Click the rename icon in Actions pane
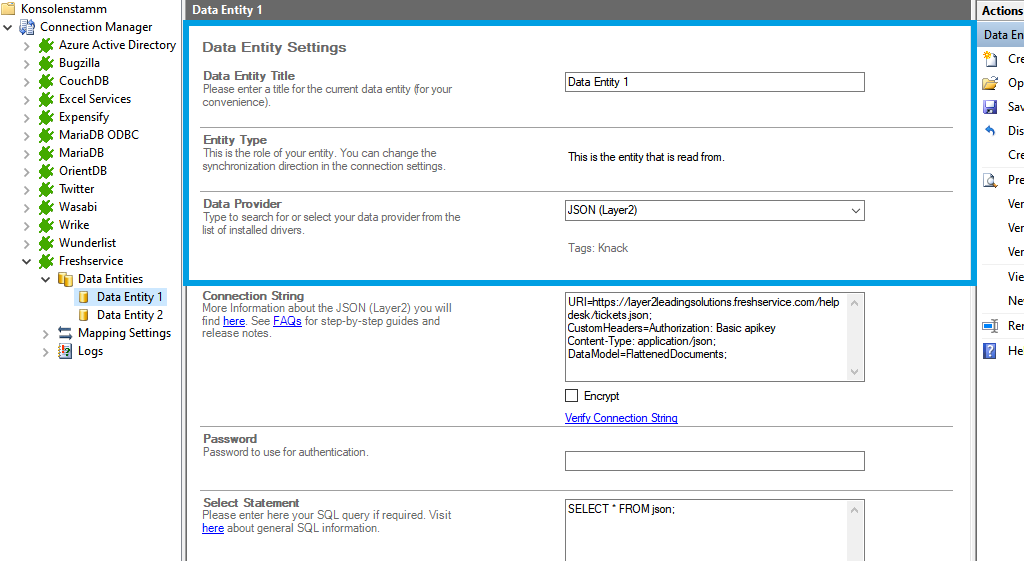Image resolution: width=1024 pixels, height=561 pixels. point(991,326)
